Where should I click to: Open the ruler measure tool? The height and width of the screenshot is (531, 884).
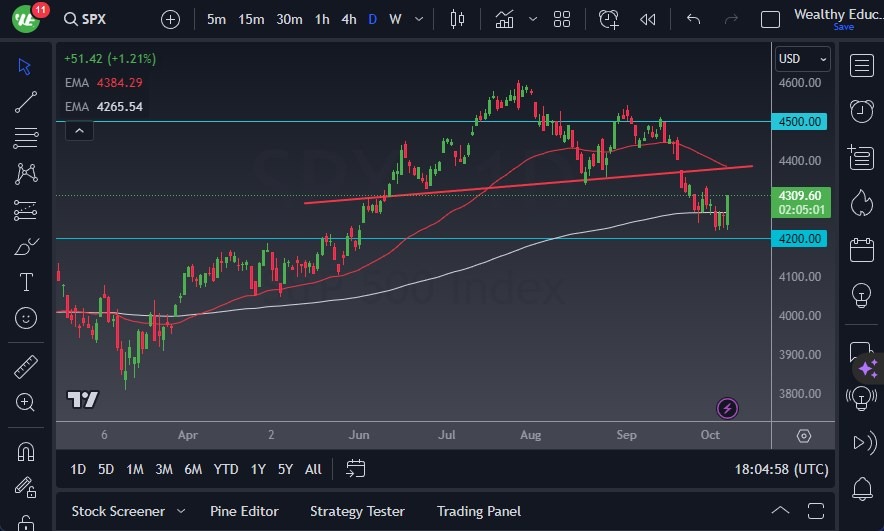26,366
